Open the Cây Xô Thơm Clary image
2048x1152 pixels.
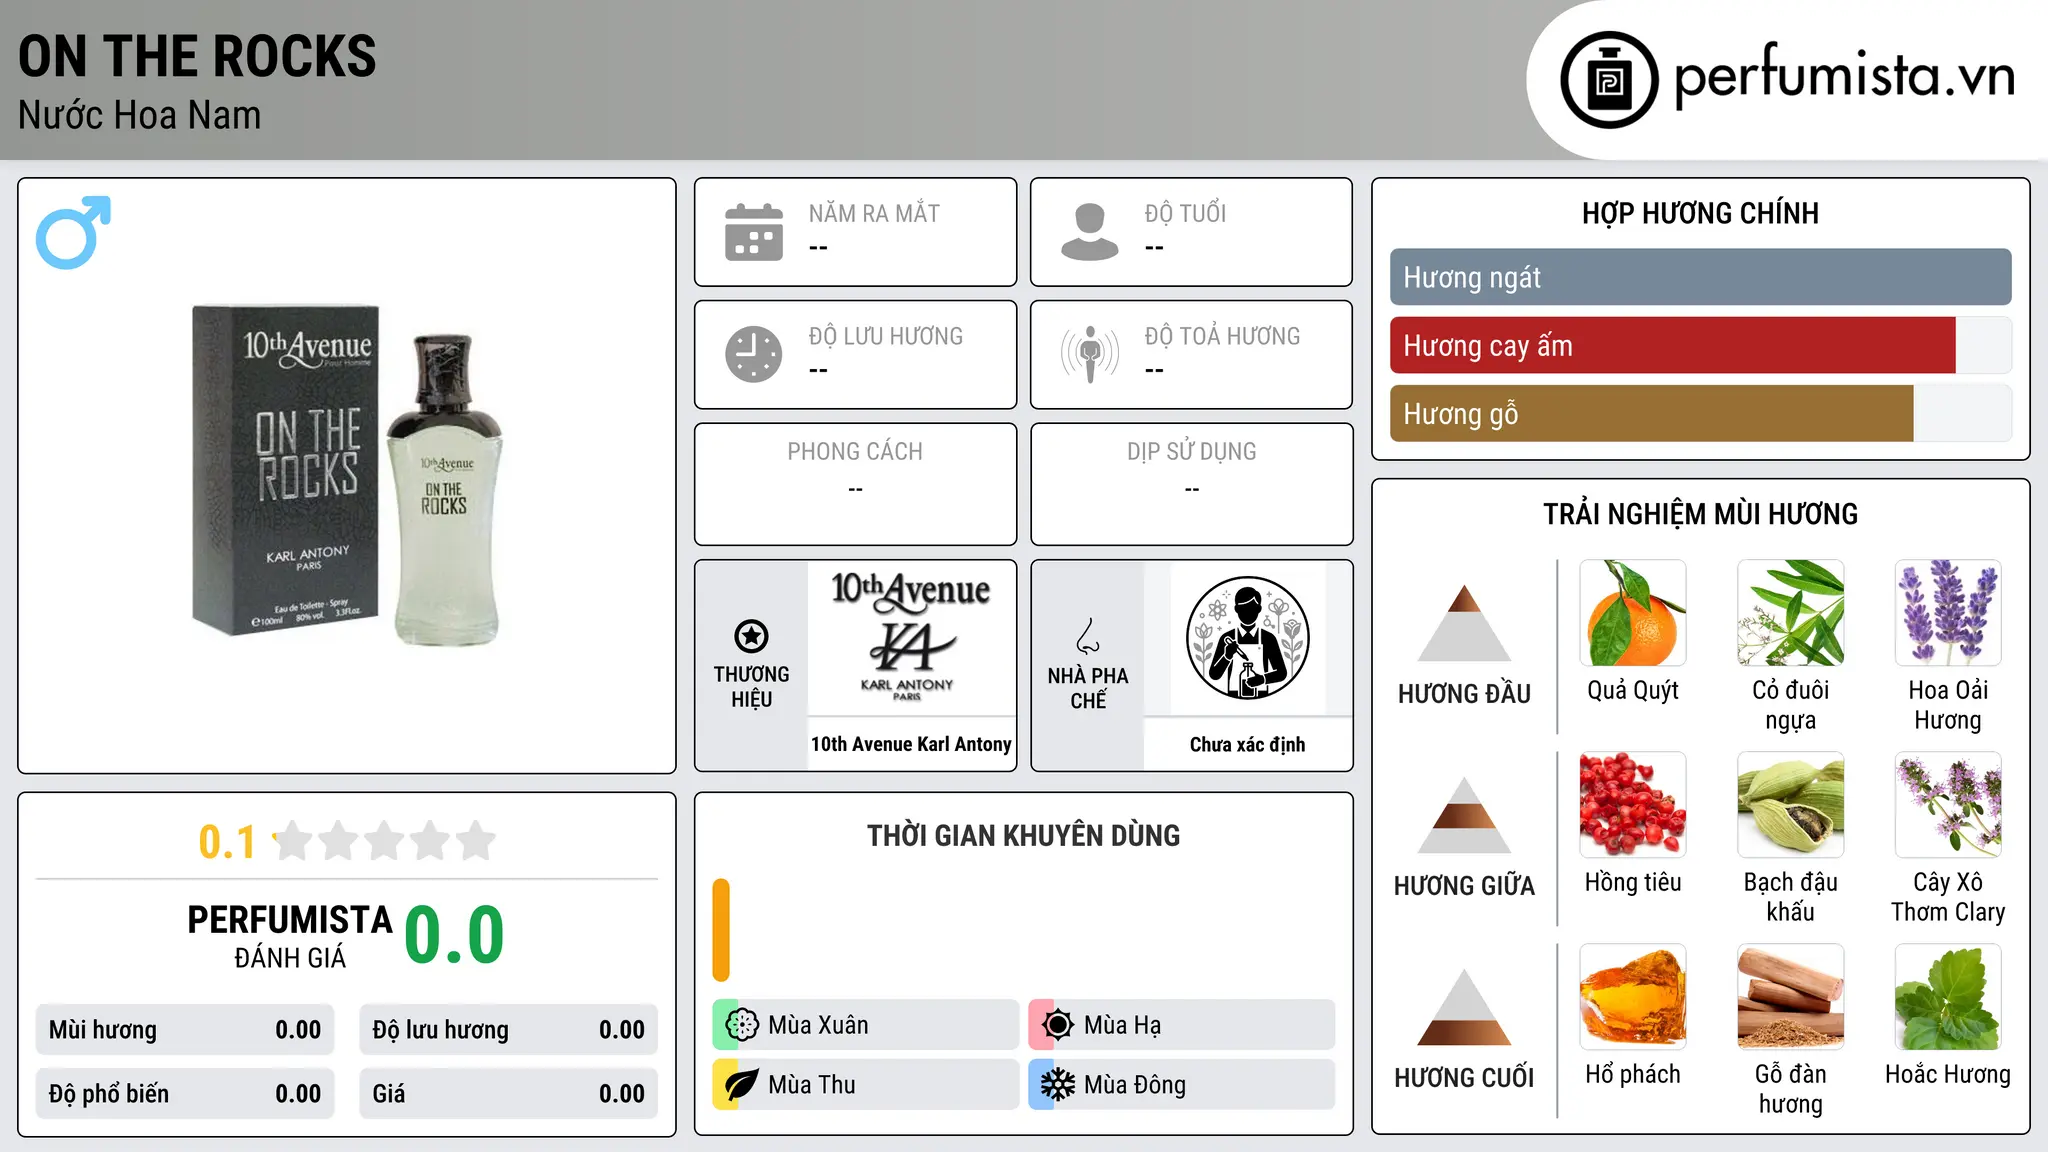coord(1948,805)
